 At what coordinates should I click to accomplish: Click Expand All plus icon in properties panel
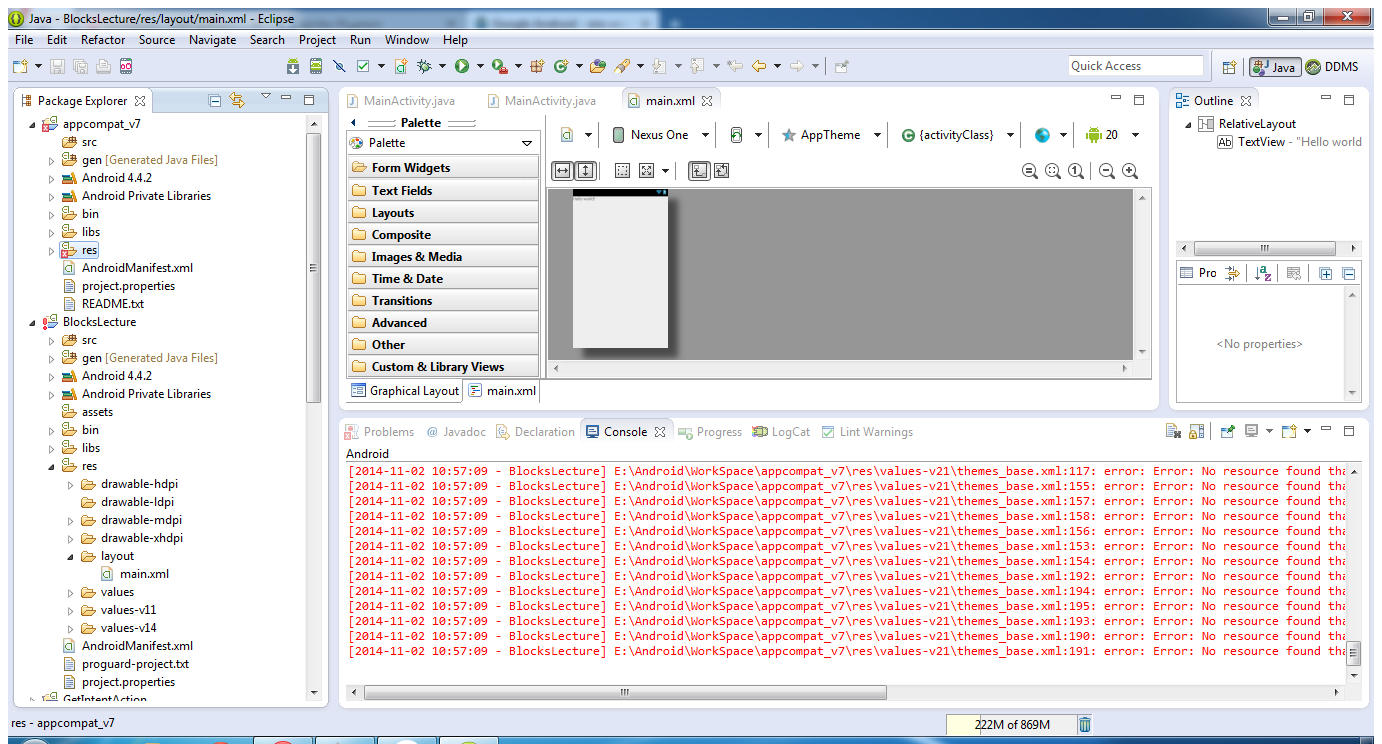pyautogui.click(x=1325, y=273)
